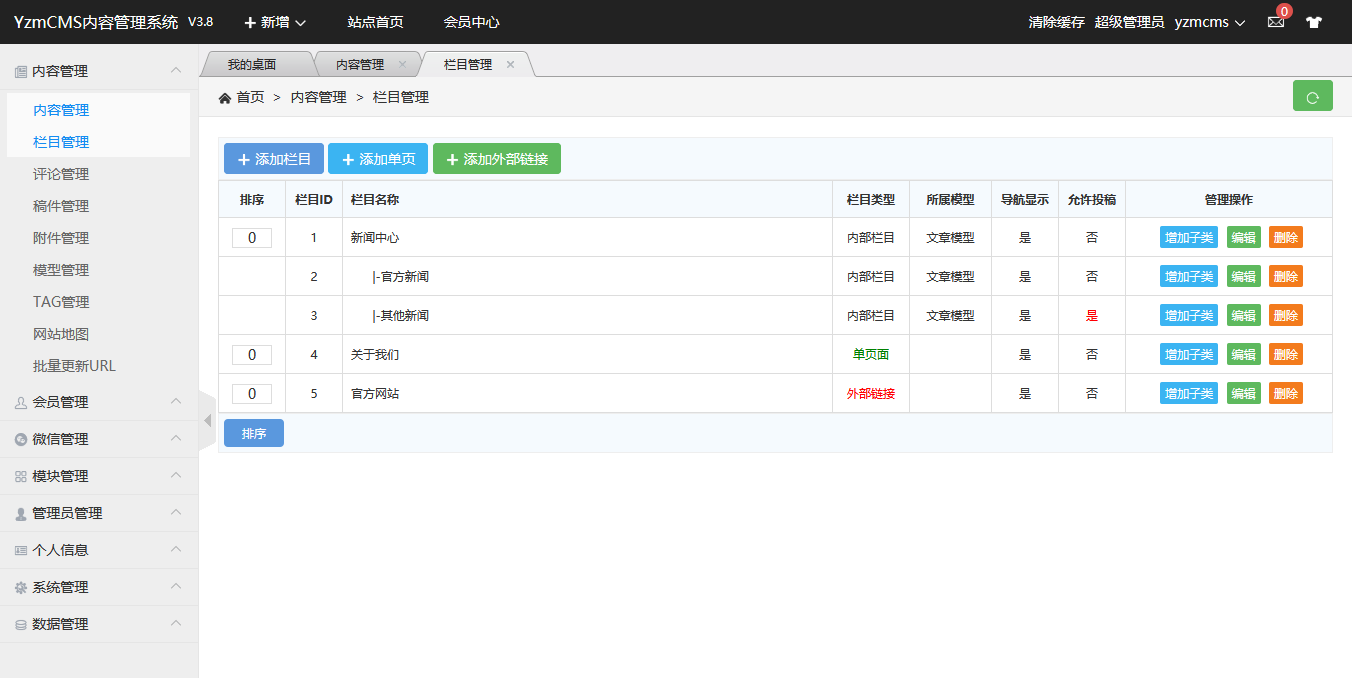Open the envelope messages icon
Image resolution: width=1352 pixels, height=678 pixels.
pos(1276,22)
